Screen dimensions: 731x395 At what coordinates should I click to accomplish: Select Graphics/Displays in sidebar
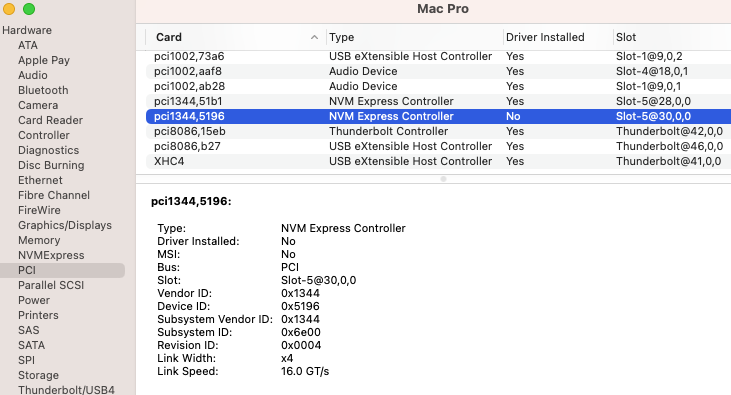(65, 225)
